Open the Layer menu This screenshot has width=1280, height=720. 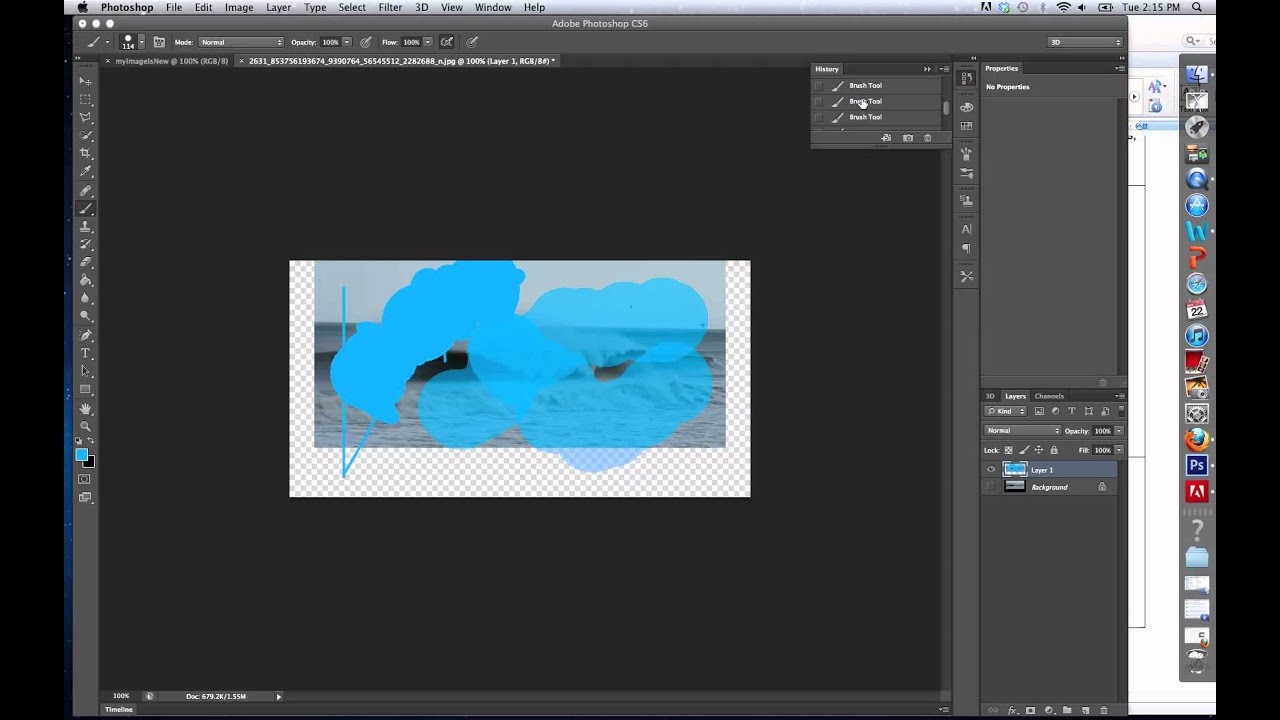click(279, 7)
